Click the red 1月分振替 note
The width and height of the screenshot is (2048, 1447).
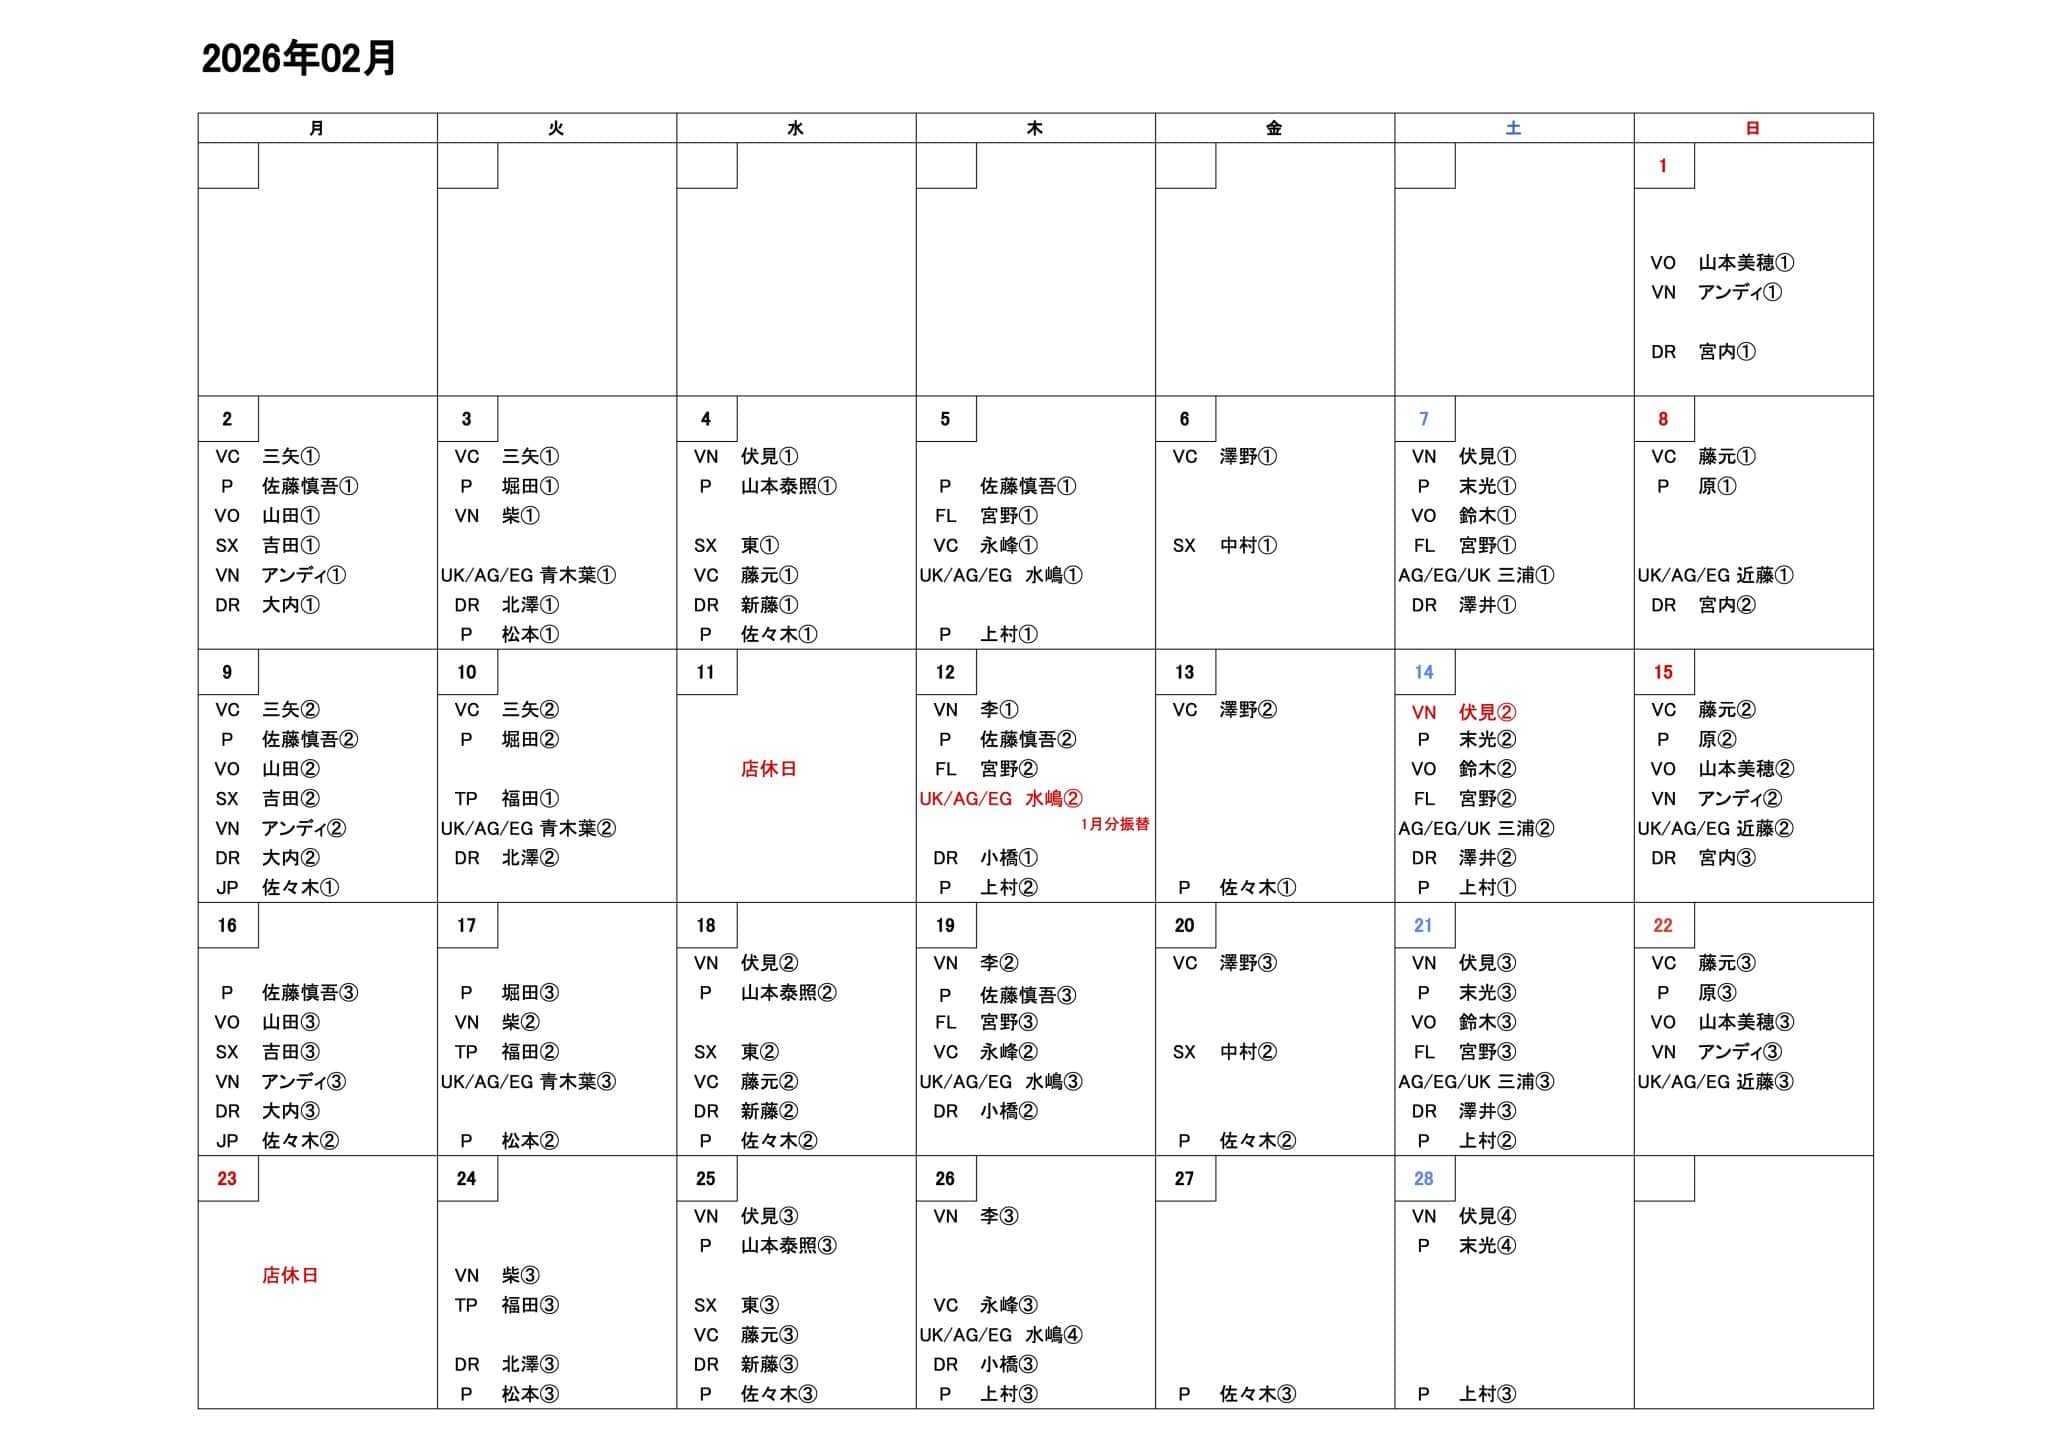point(1114,824)
